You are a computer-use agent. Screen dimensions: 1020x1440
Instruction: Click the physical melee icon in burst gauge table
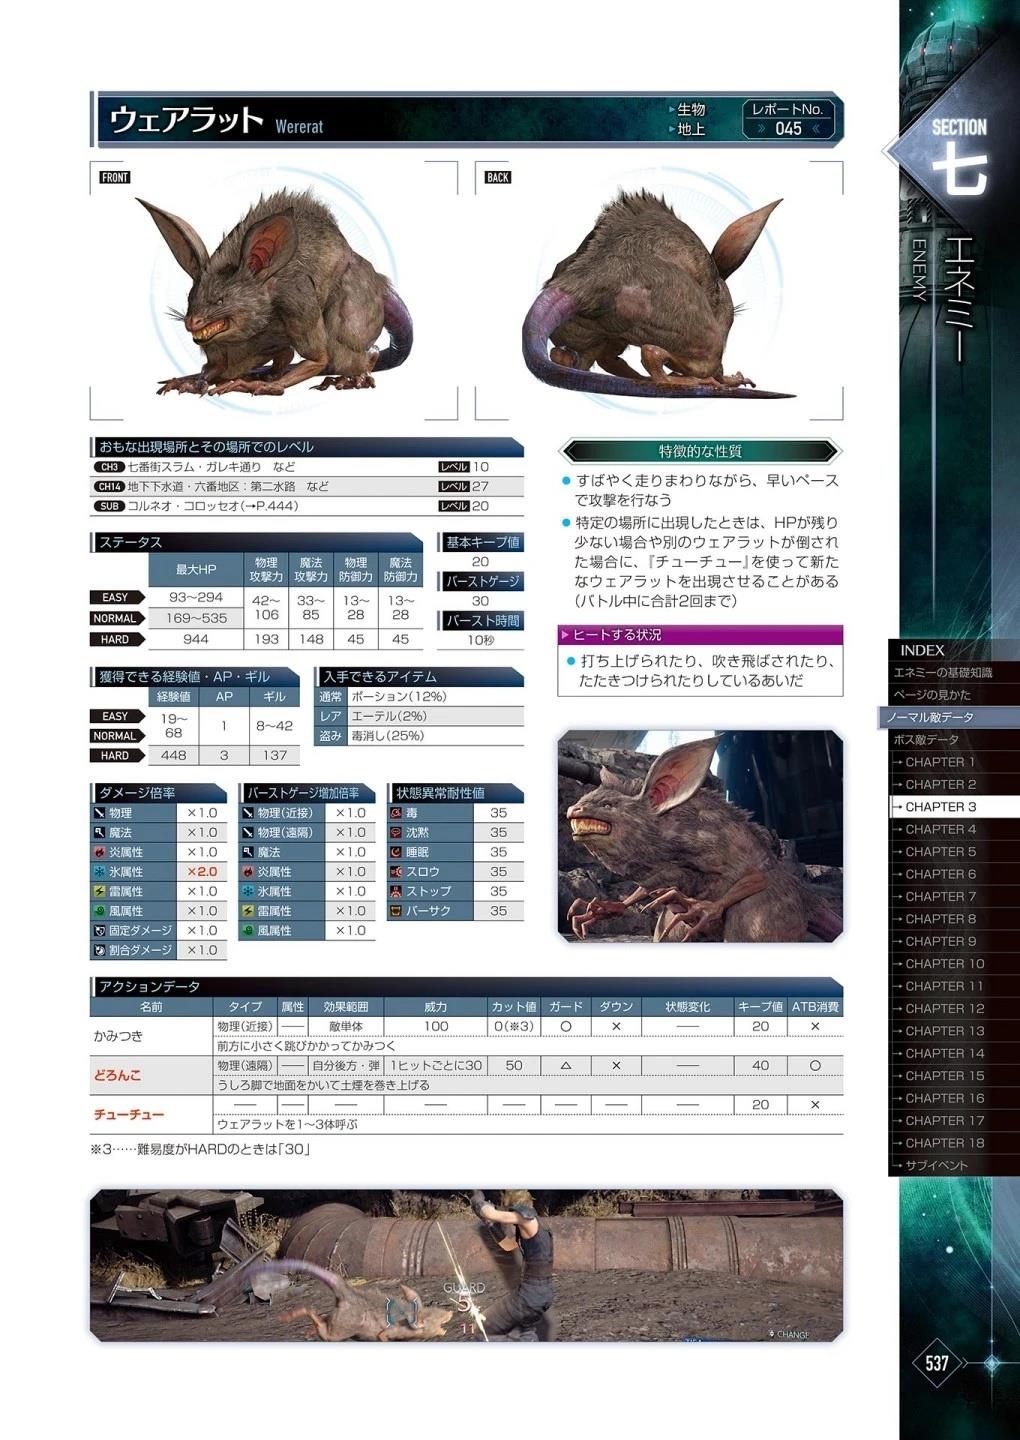tap(248, 813)
